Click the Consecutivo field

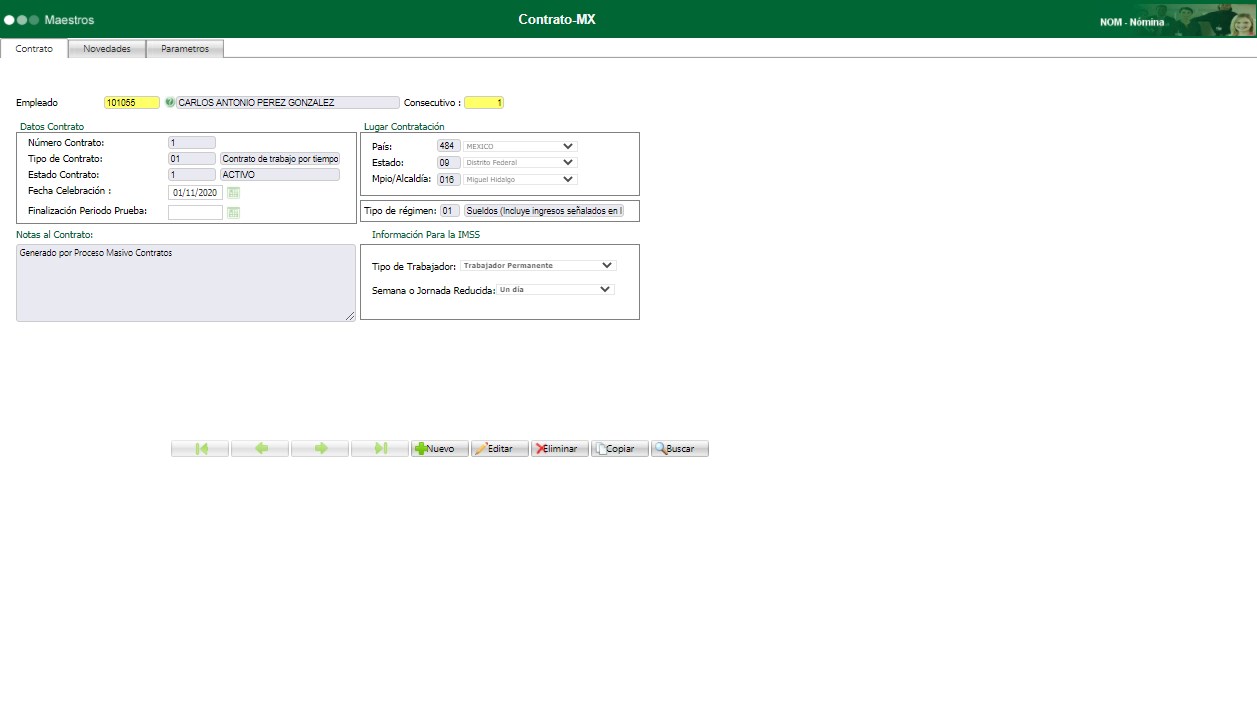click(484, 102)
